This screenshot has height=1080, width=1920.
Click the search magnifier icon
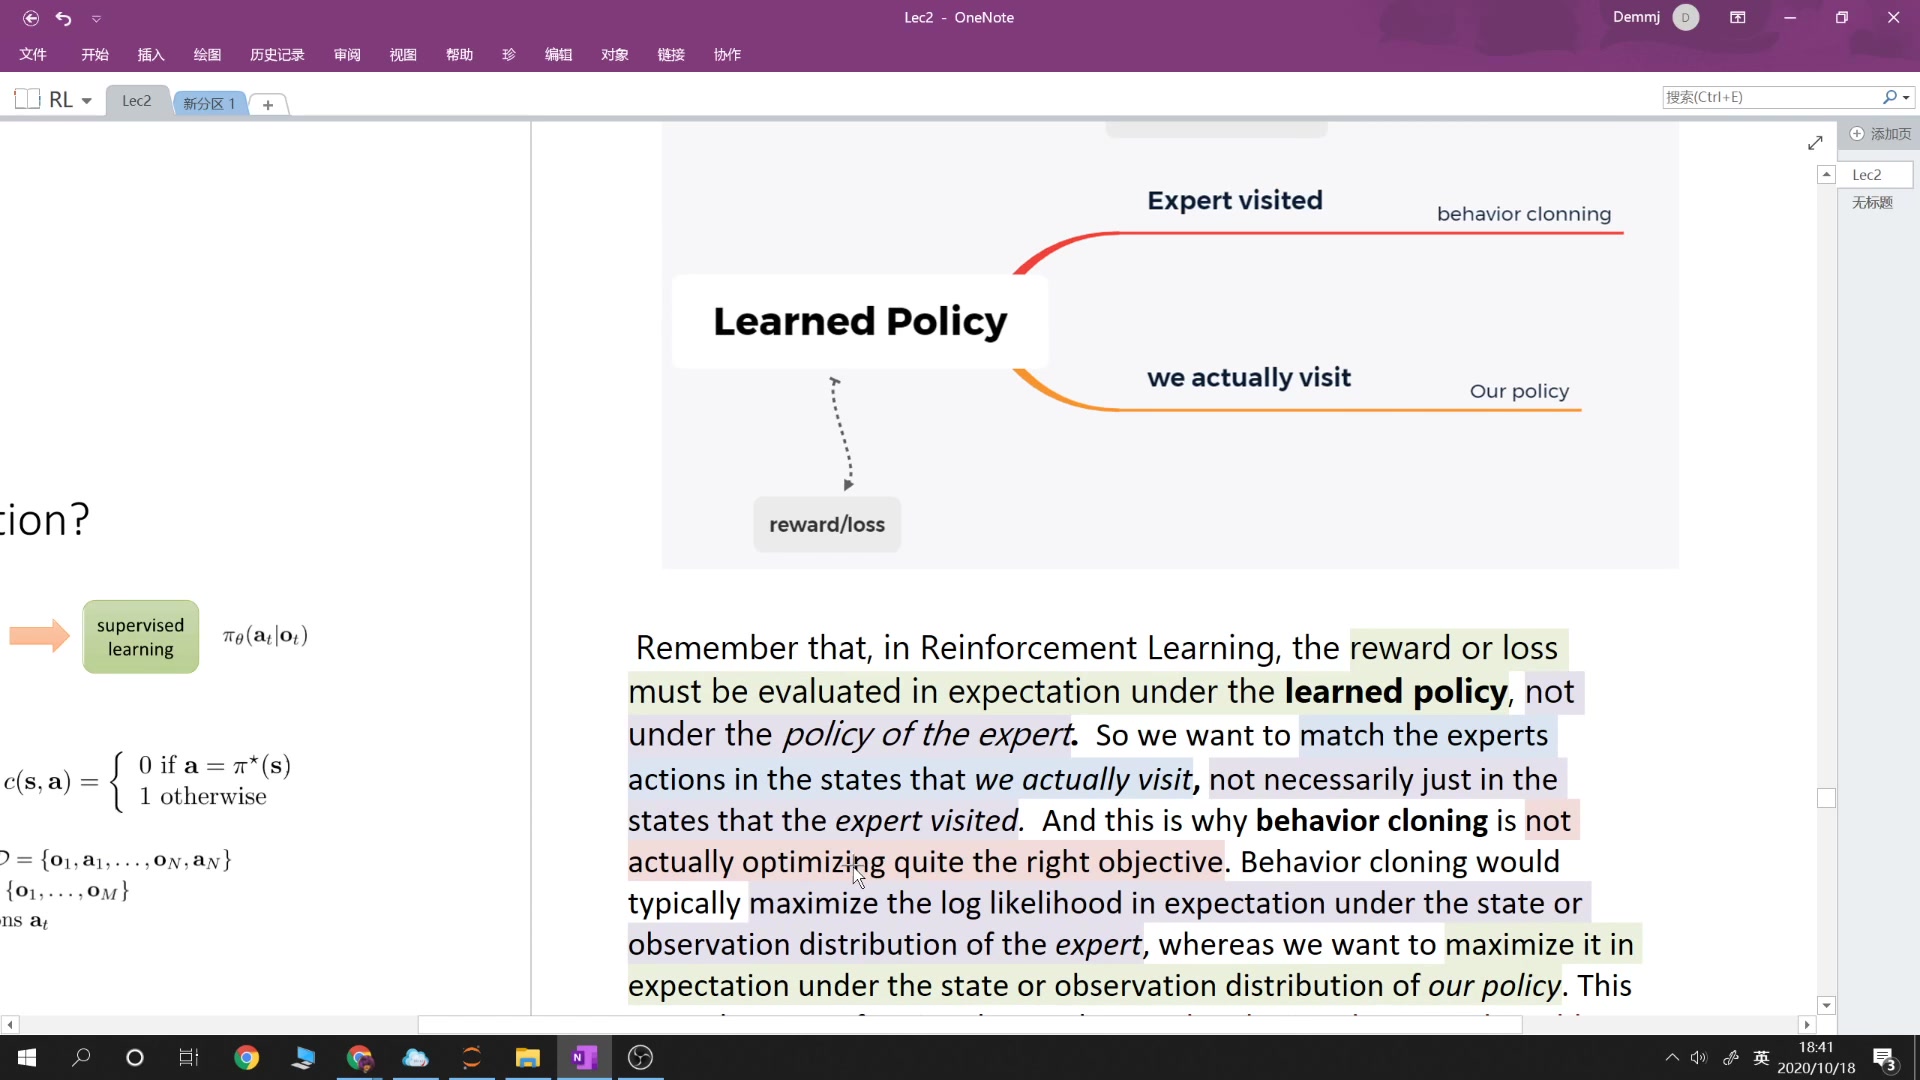[x=1889, y=97]
